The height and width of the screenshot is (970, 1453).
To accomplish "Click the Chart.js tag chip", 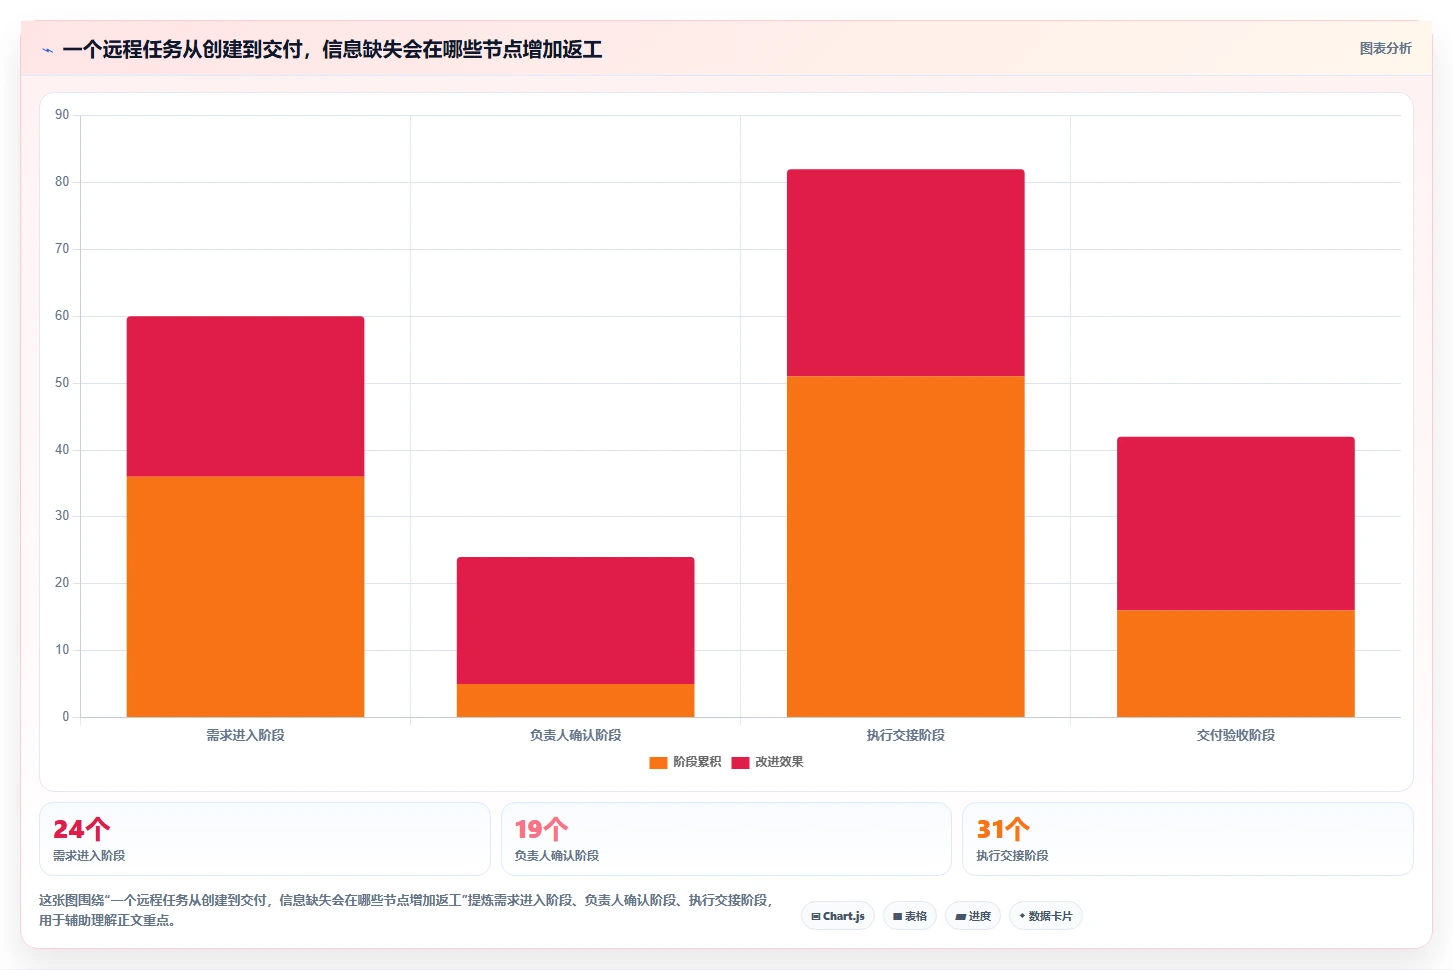I will point(838,916).
